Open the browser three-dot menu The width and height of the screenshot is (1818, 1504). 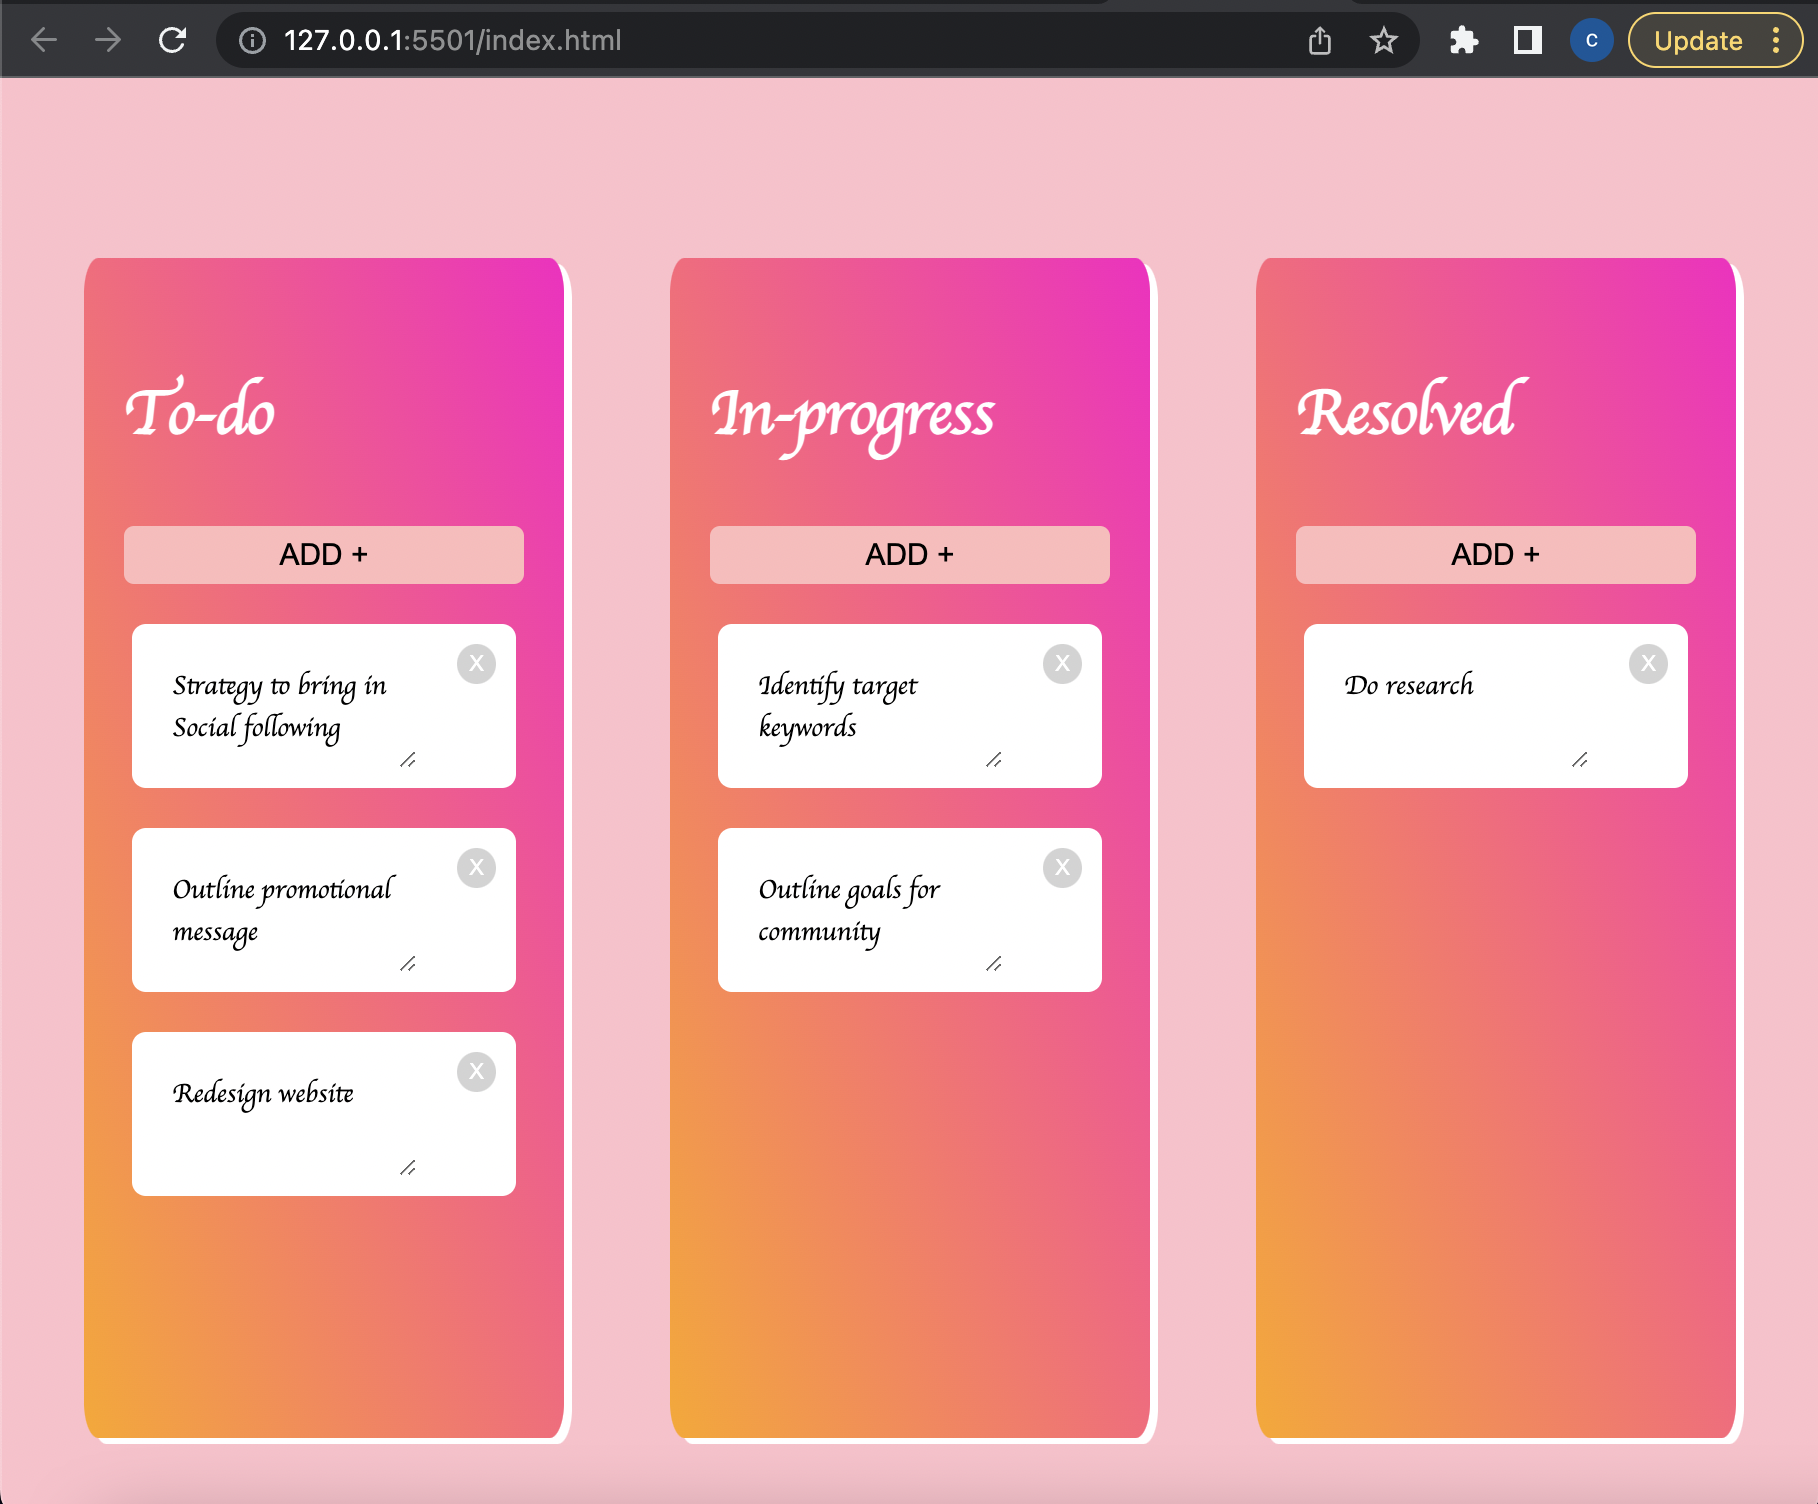pos(1776,40)
